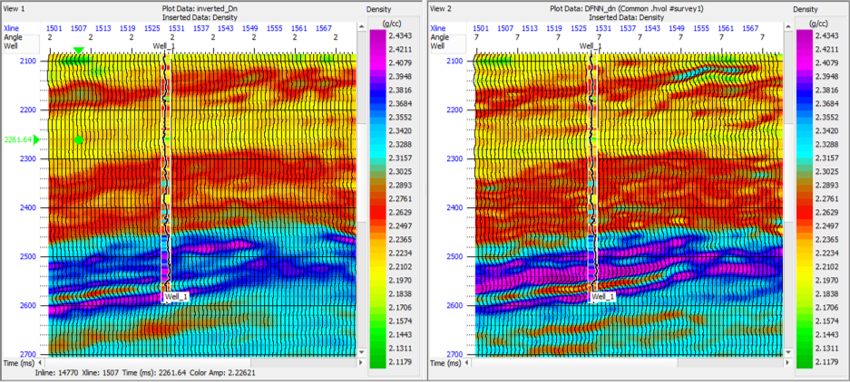The width and height of the screenshot is (850, 382).
Task: Click xline 1567 header label in View 2
Action: point(750,28)
